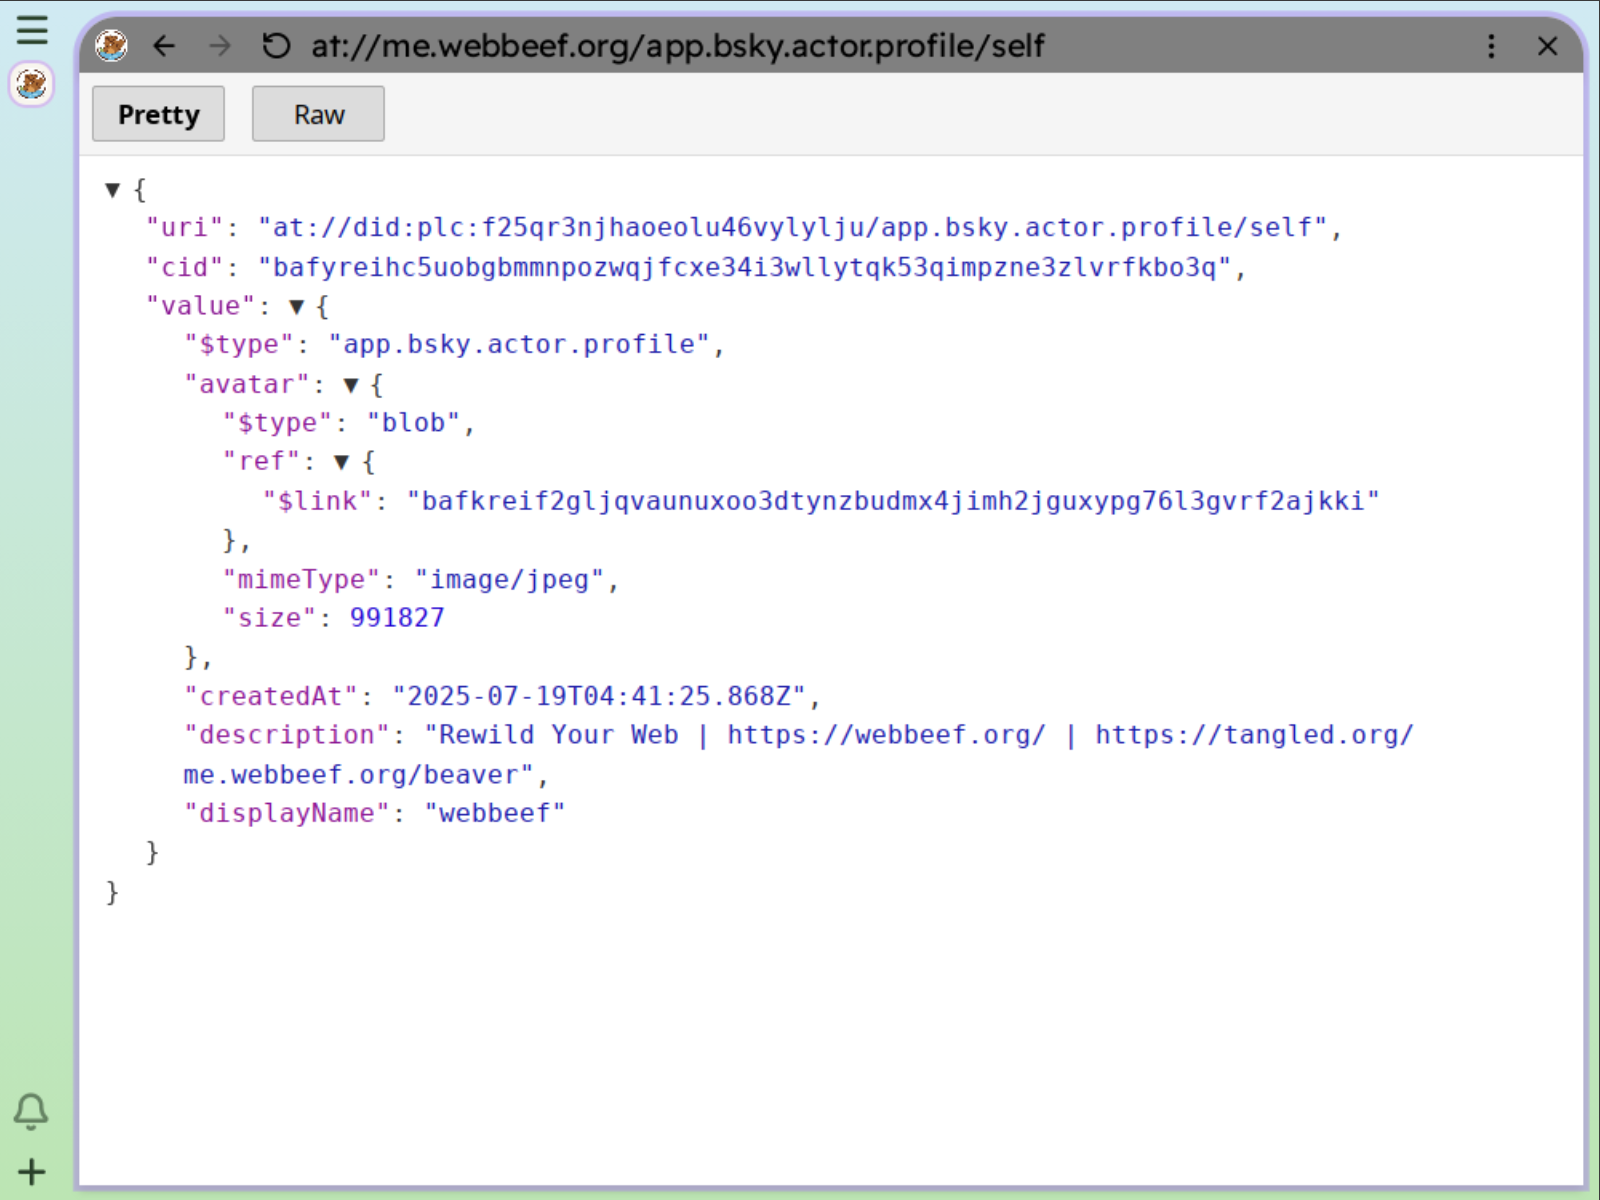This screenshot has width=1600, height=1200.
Task: Collapse the root JSON object
Action: [113, 190]
